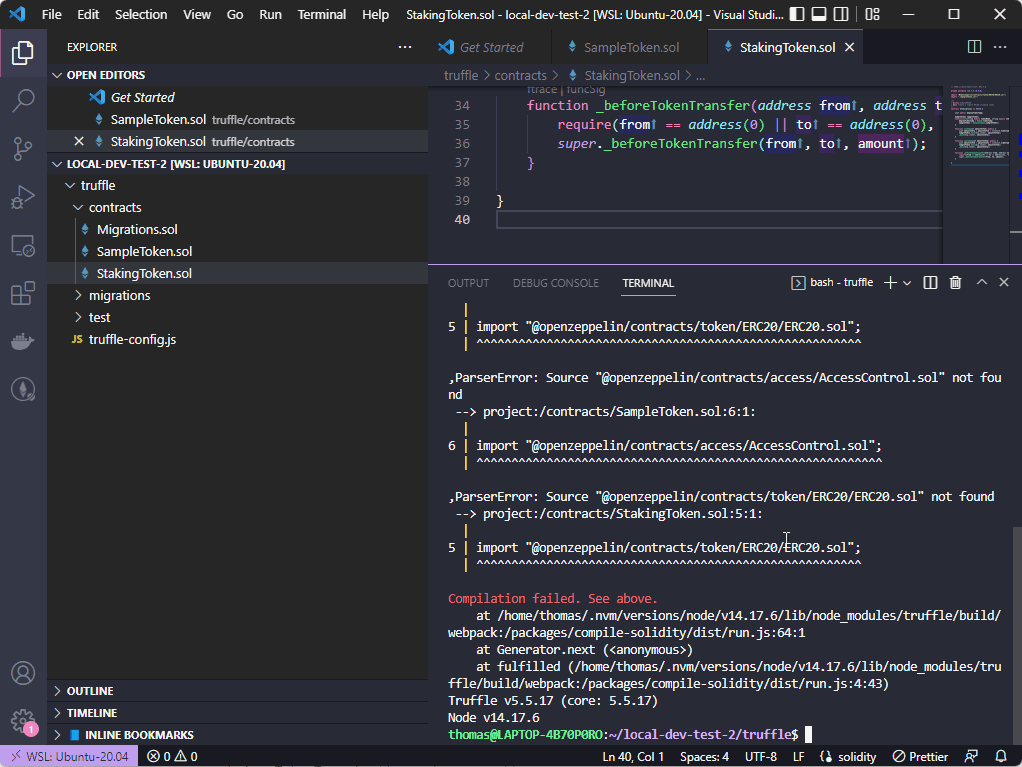This screenshot has width=1022, height=767.
Task: Switch to the Get Started tab
Action: [x=491, y=47]
